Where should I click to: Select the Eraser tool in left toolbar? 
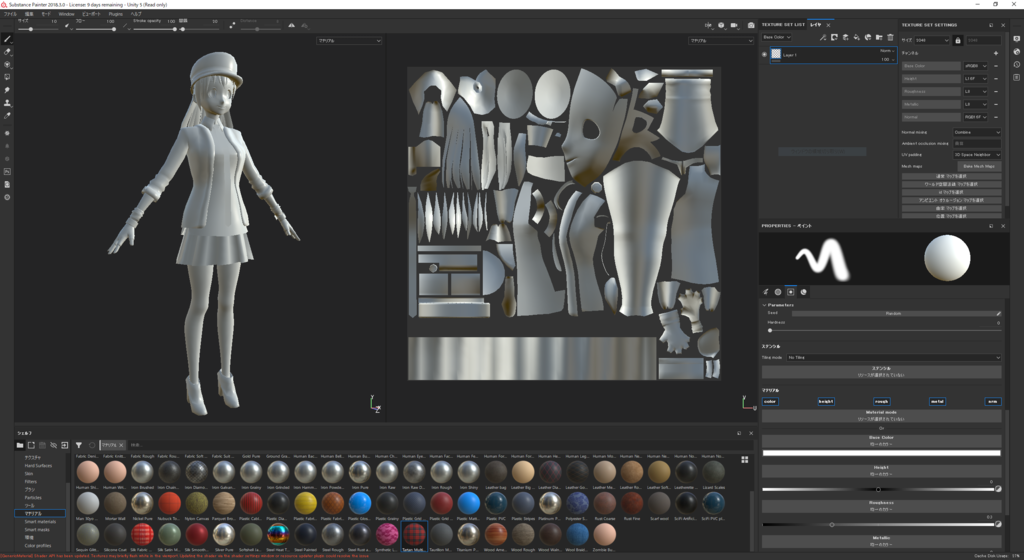7,51
